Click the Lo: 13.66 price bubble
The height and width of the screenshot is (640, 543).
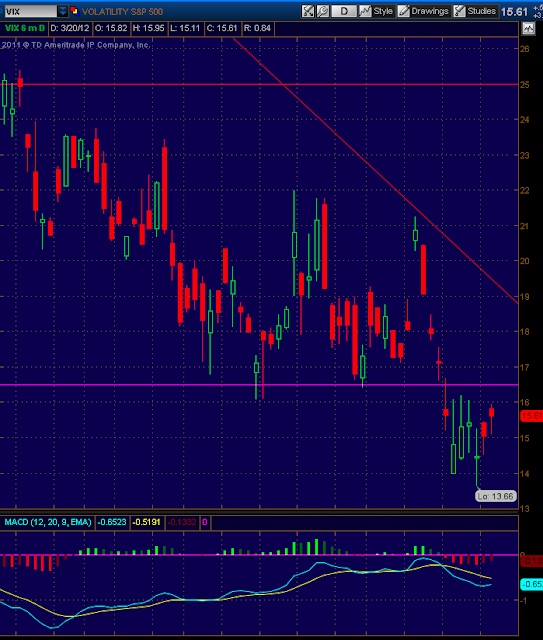(x=496, y=496)
